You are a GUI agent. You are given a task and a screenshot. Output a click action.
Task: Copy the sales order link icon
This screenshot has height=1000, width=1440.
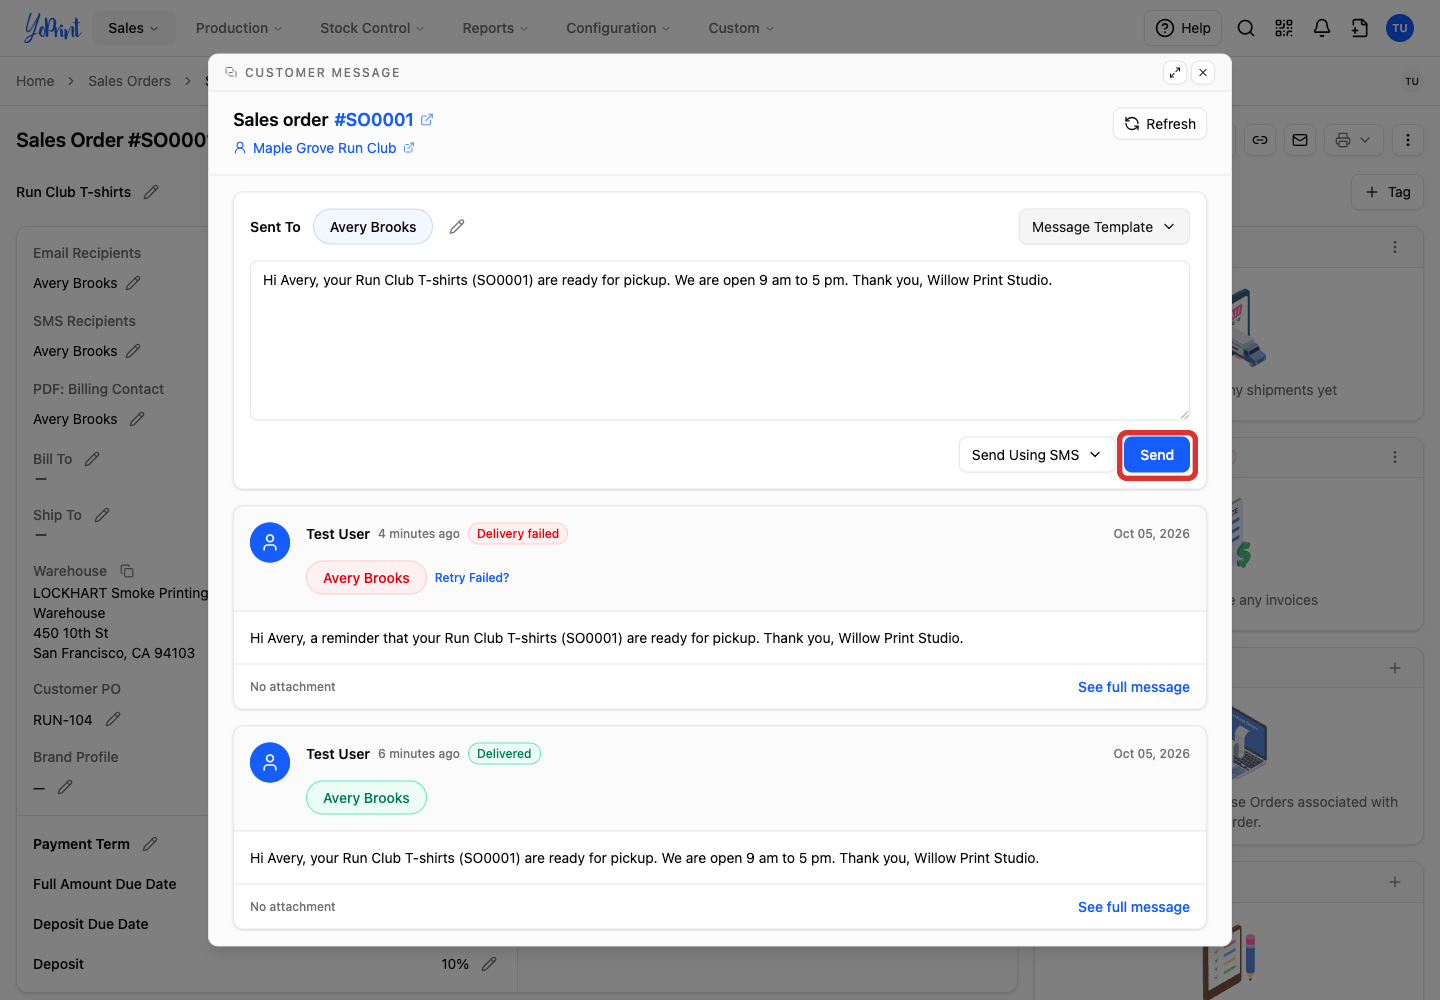[x=1260, y=140]
